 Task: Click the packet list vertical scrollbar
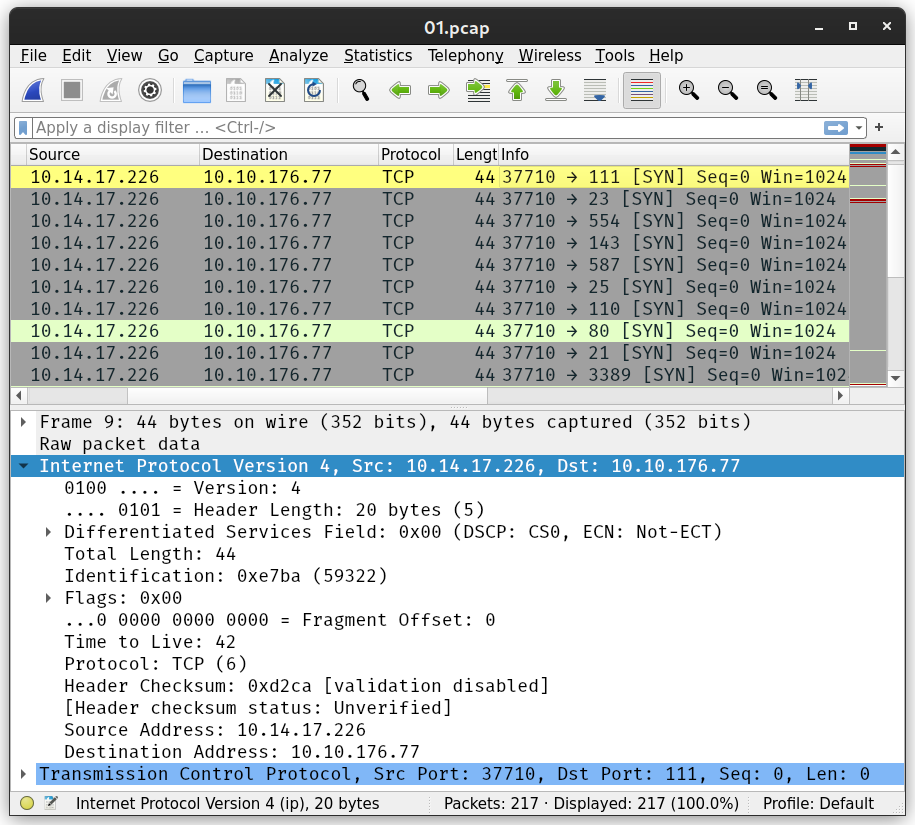[896, 270]
